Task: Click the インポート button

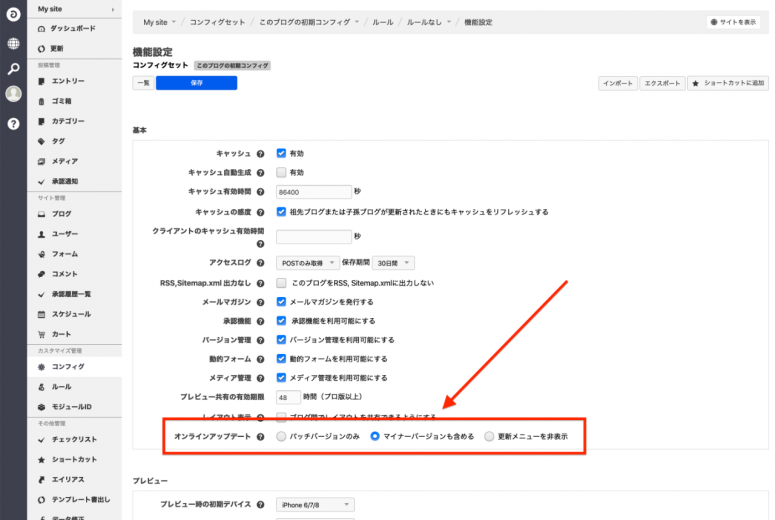Action: coord(617,83)
